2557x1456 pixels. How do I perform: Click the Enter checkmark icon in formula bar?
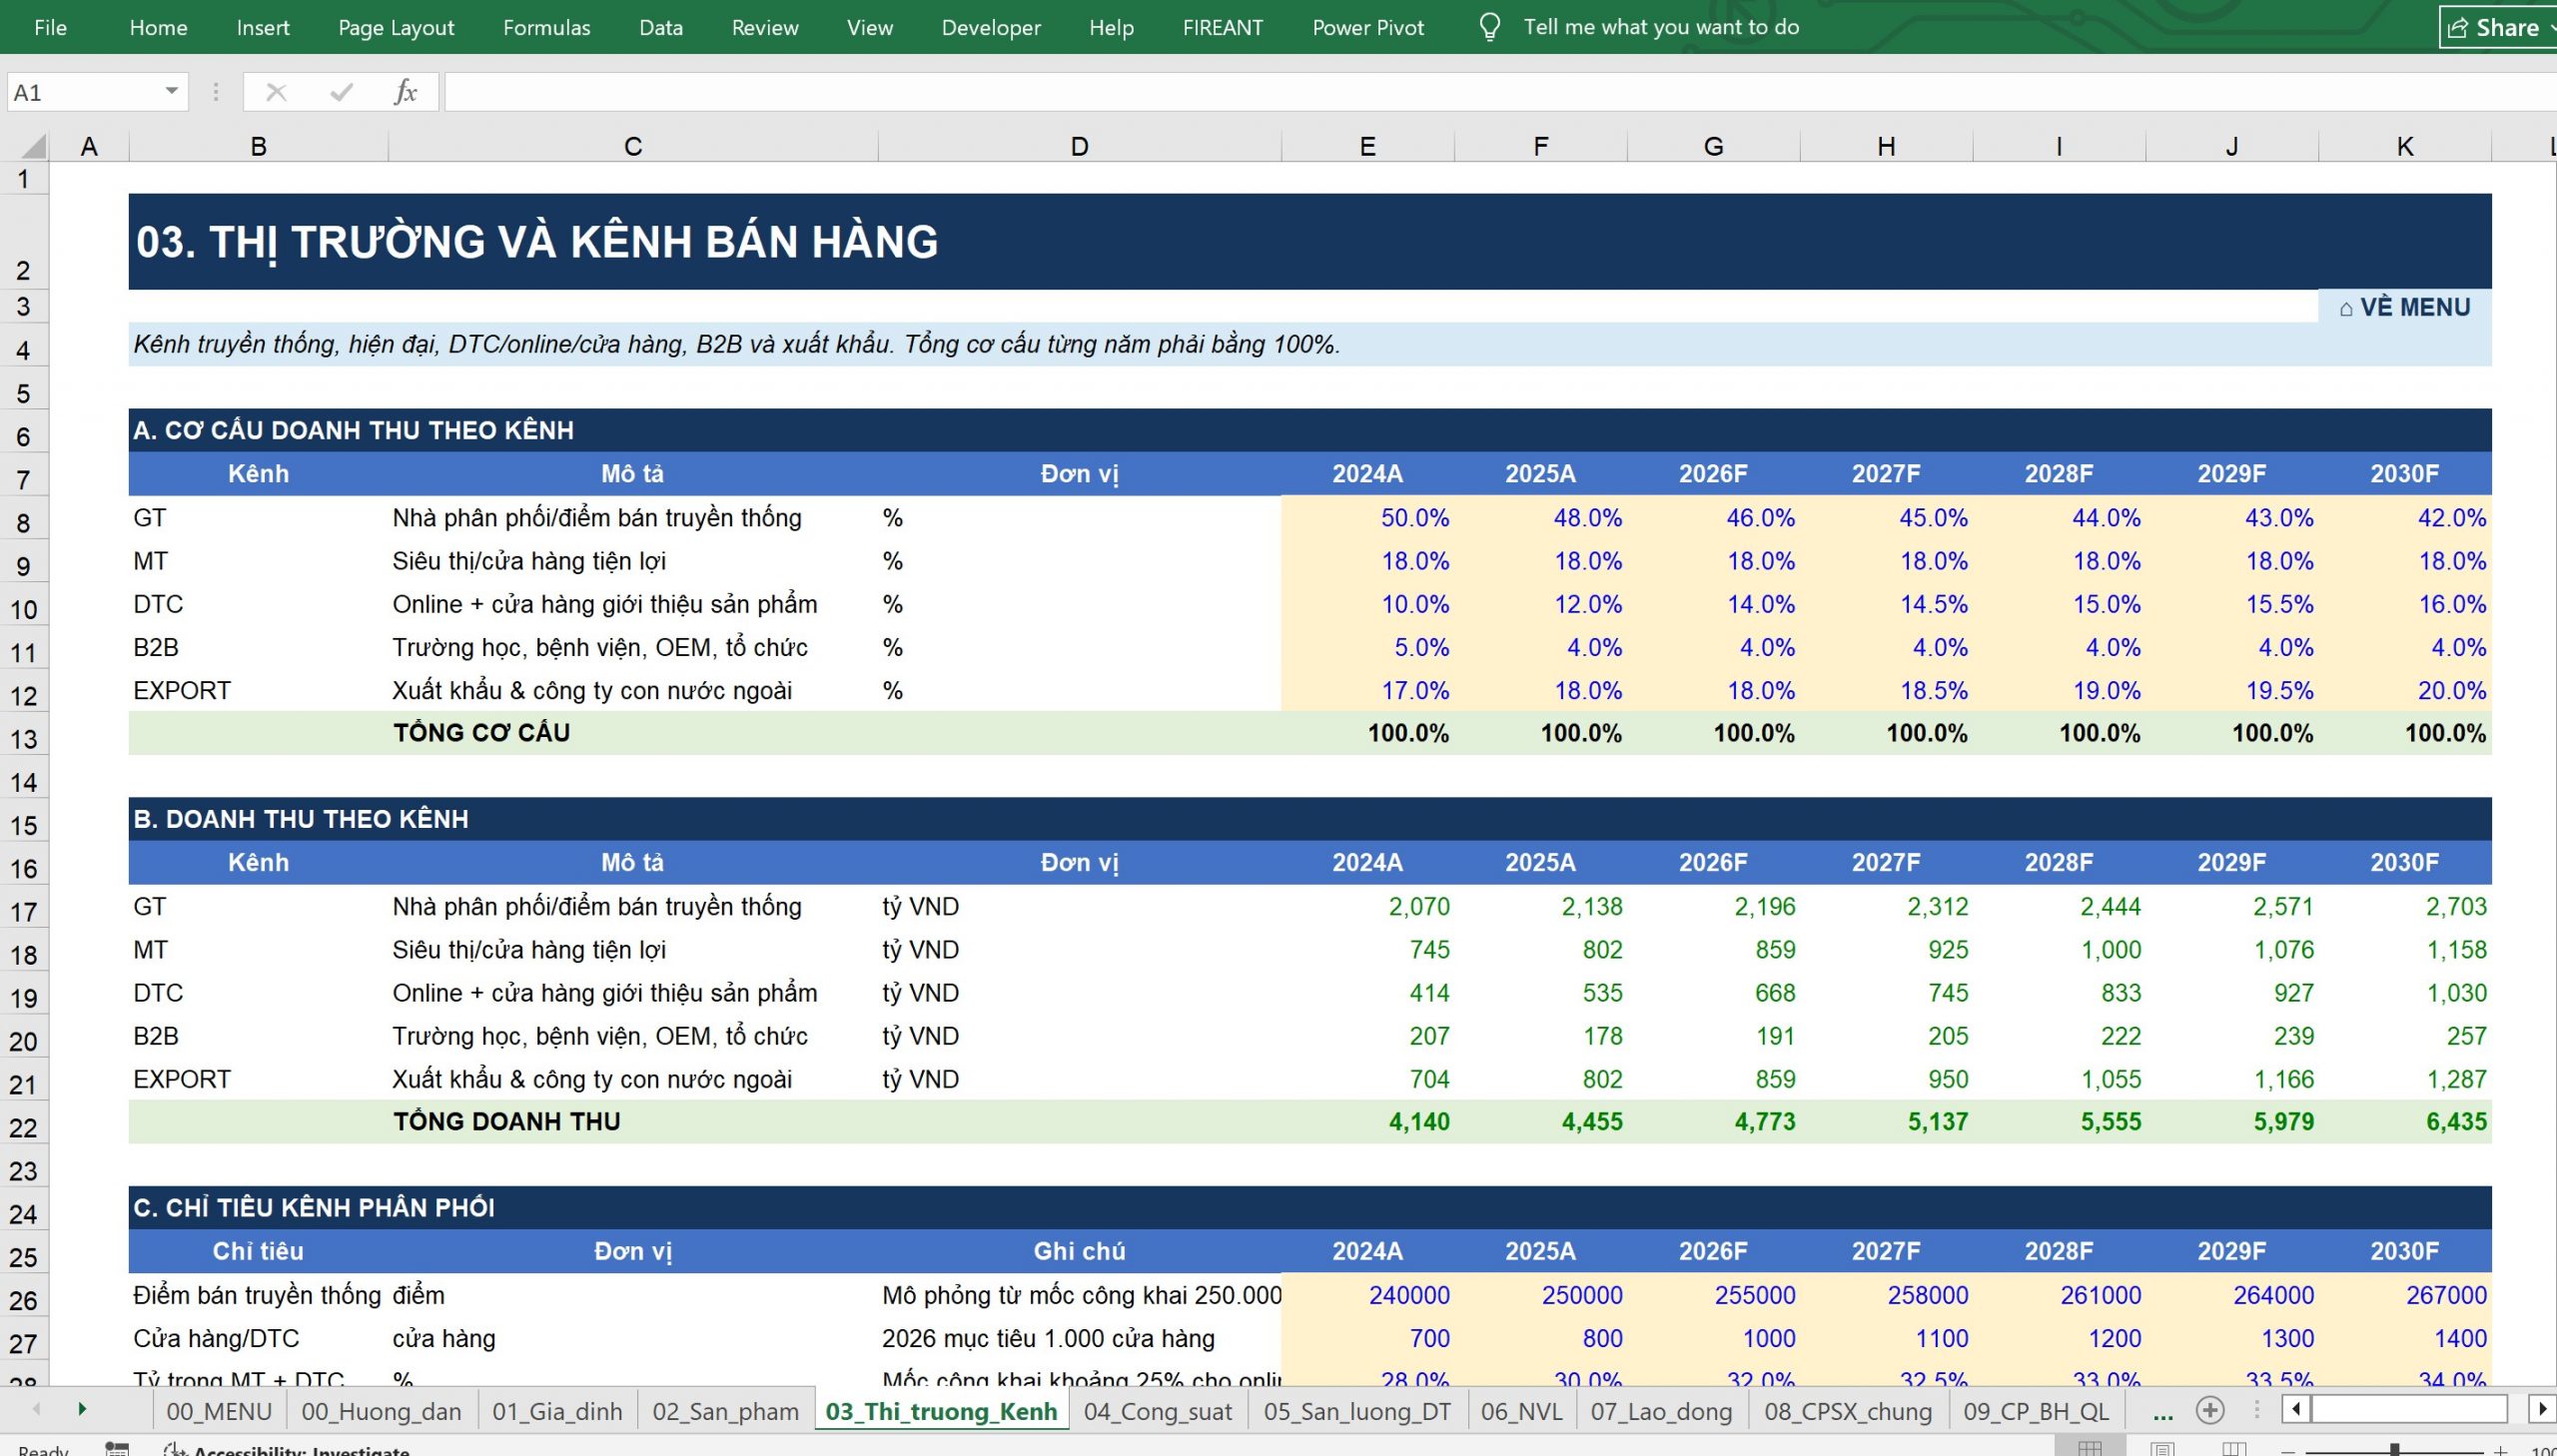341,93
